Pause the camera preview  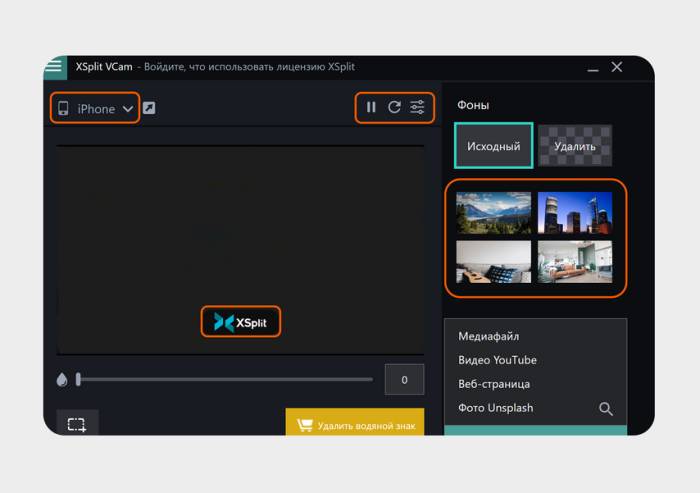pyautogui.click(x=371, y=107)
